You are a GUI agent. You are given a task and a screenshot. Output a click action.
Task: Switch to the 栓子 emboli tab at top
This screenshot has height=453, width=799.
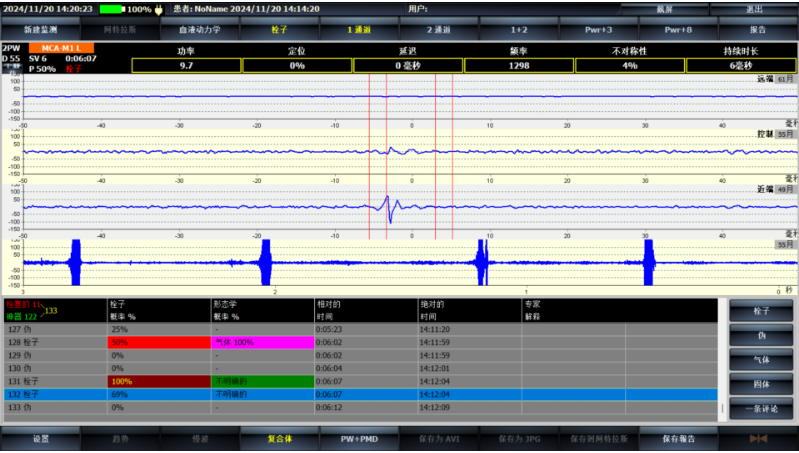click(279, 30)
